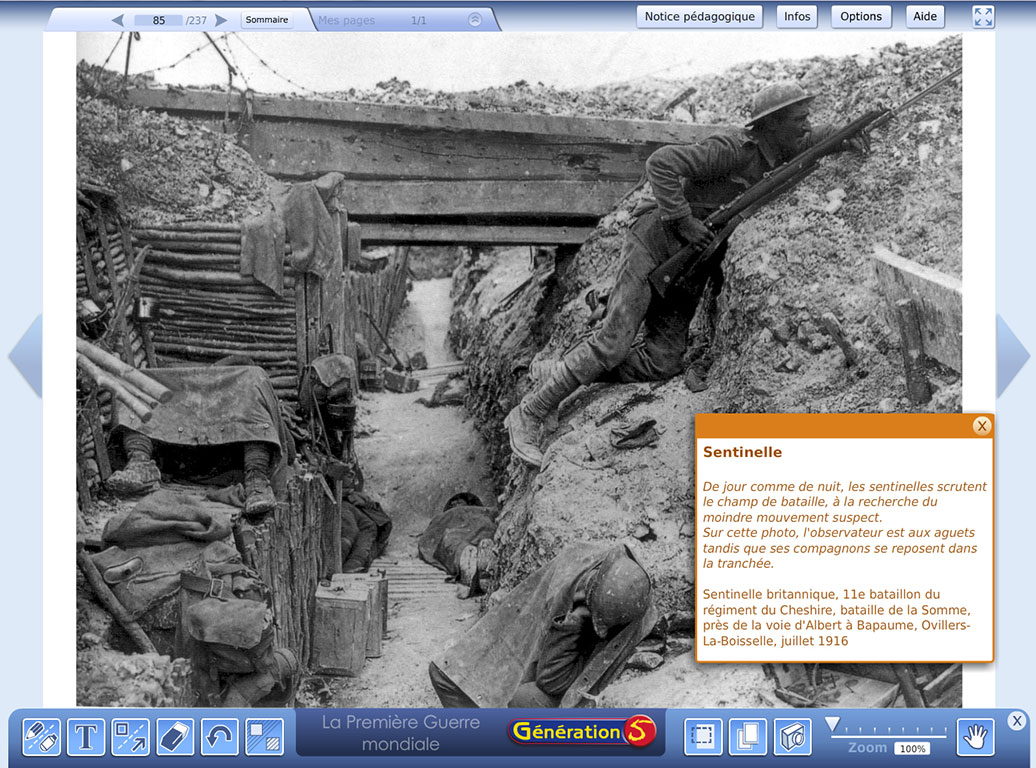The height and width of the screenshot is (768, 1036).
Task: Toggle fullscreen mode
Action: (x=983, y=17)
